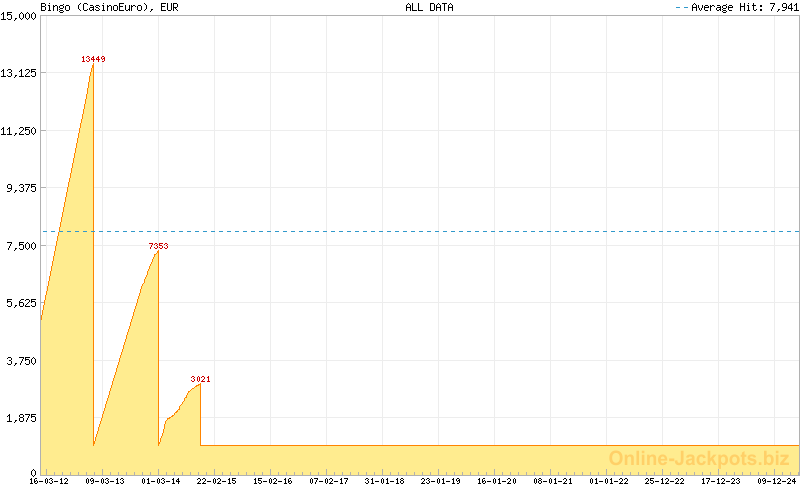The height and width of the screenshot is (490, 800).
Task: Click the Online-Jackpots.biz watermark
Action: coord(698,458)
